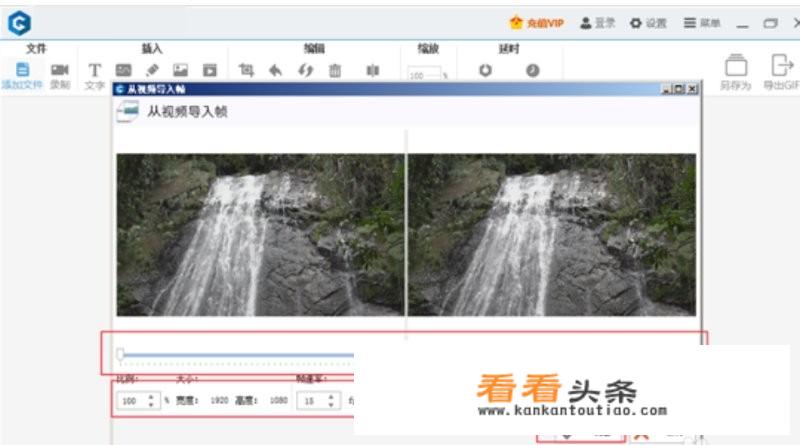Select the pencil draw tool in 插入
This screenshot has width=800, height=445.
pyautogui.click(x=152, y=70)
